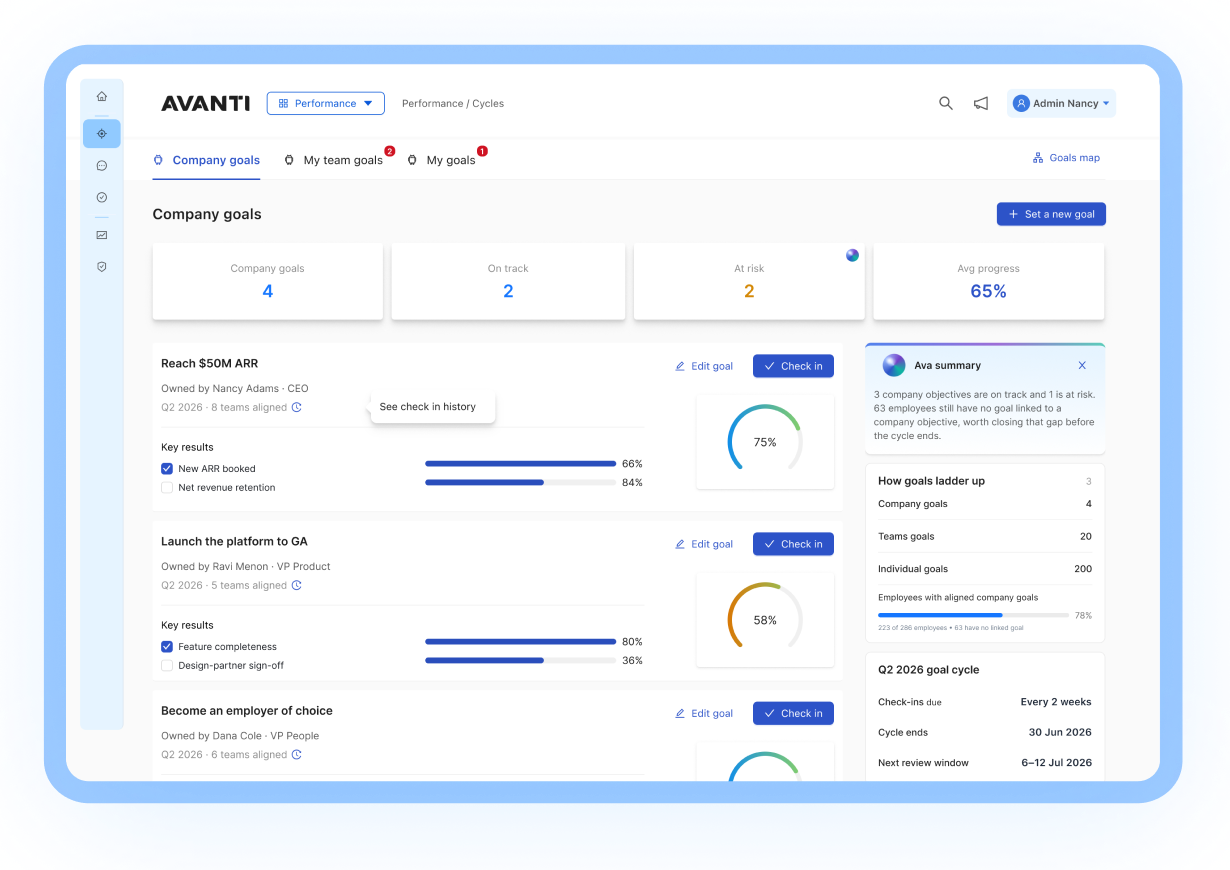Open the At risk summary card
1230x870 pixels.
pos(749,281)
